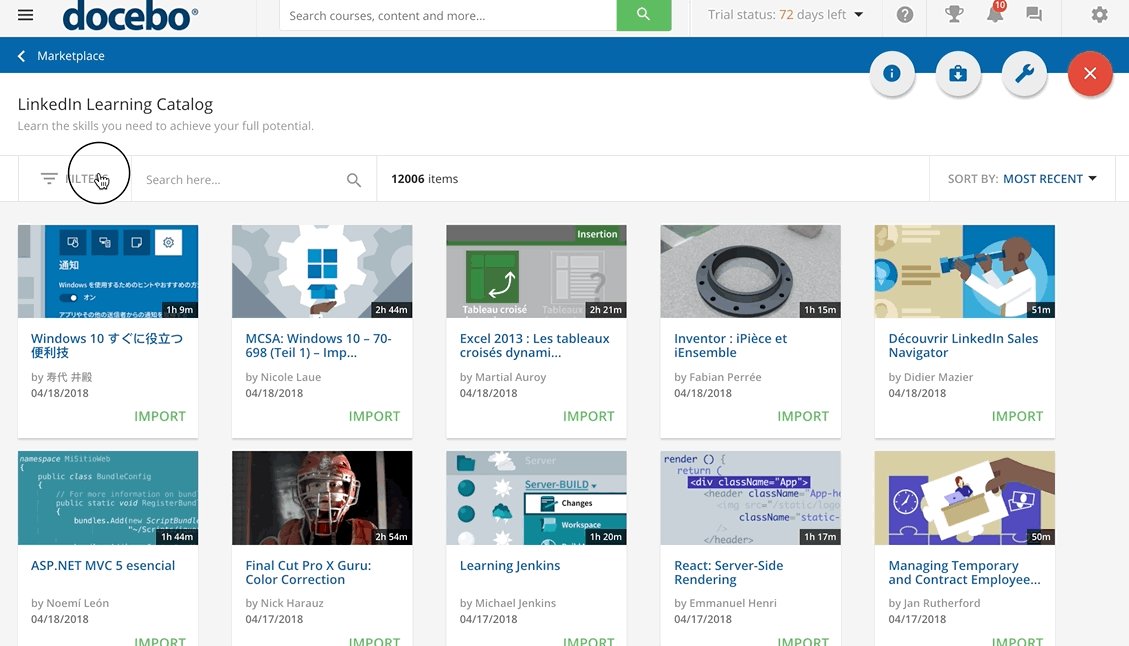Viewport: 1129px width, 646px height.
Task: Open the gamification trophy icon
Action: [954, 14]
